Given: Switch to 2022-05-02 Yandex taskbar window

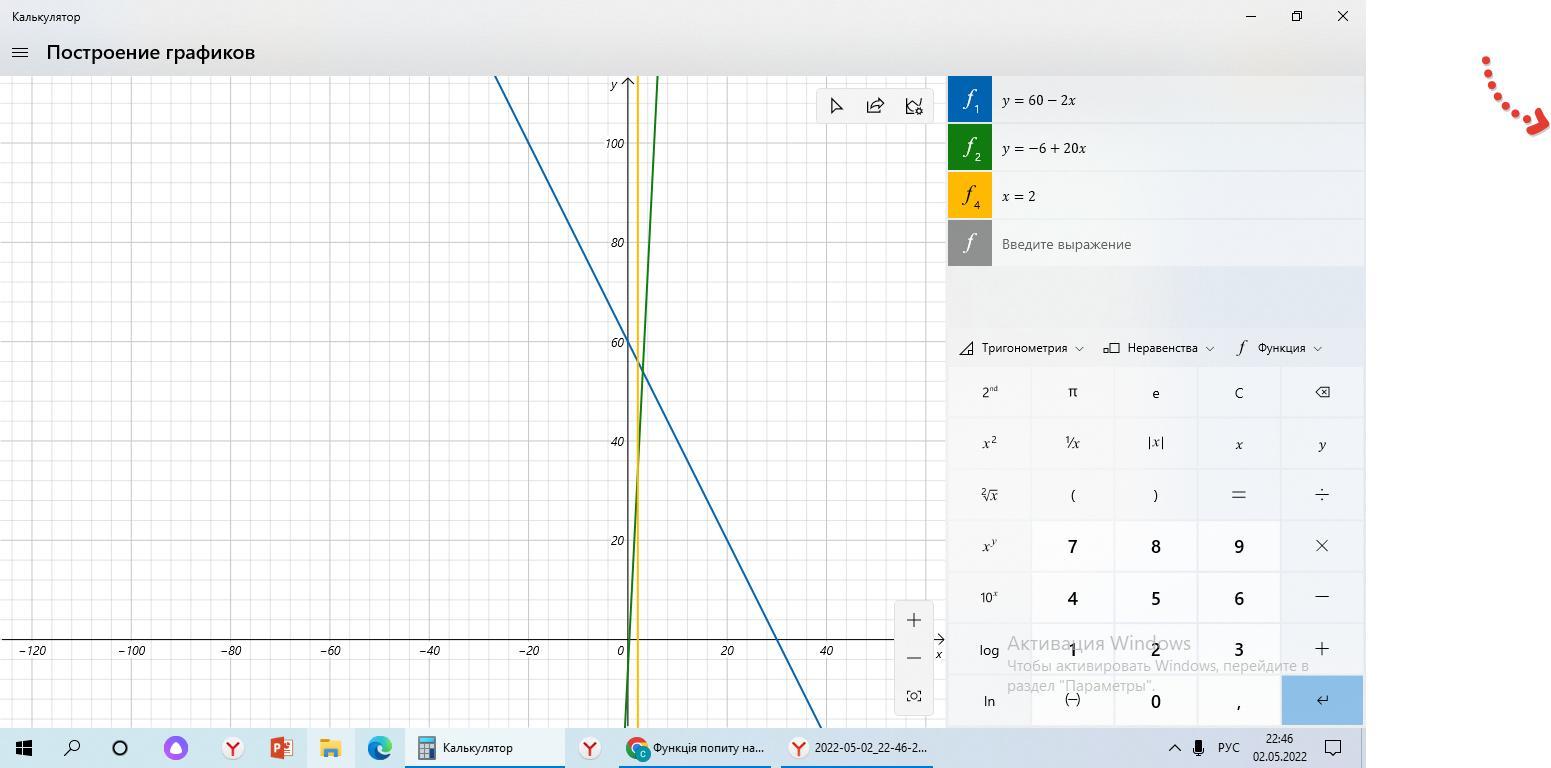Looking at the screenshot, I should point(857,747).
